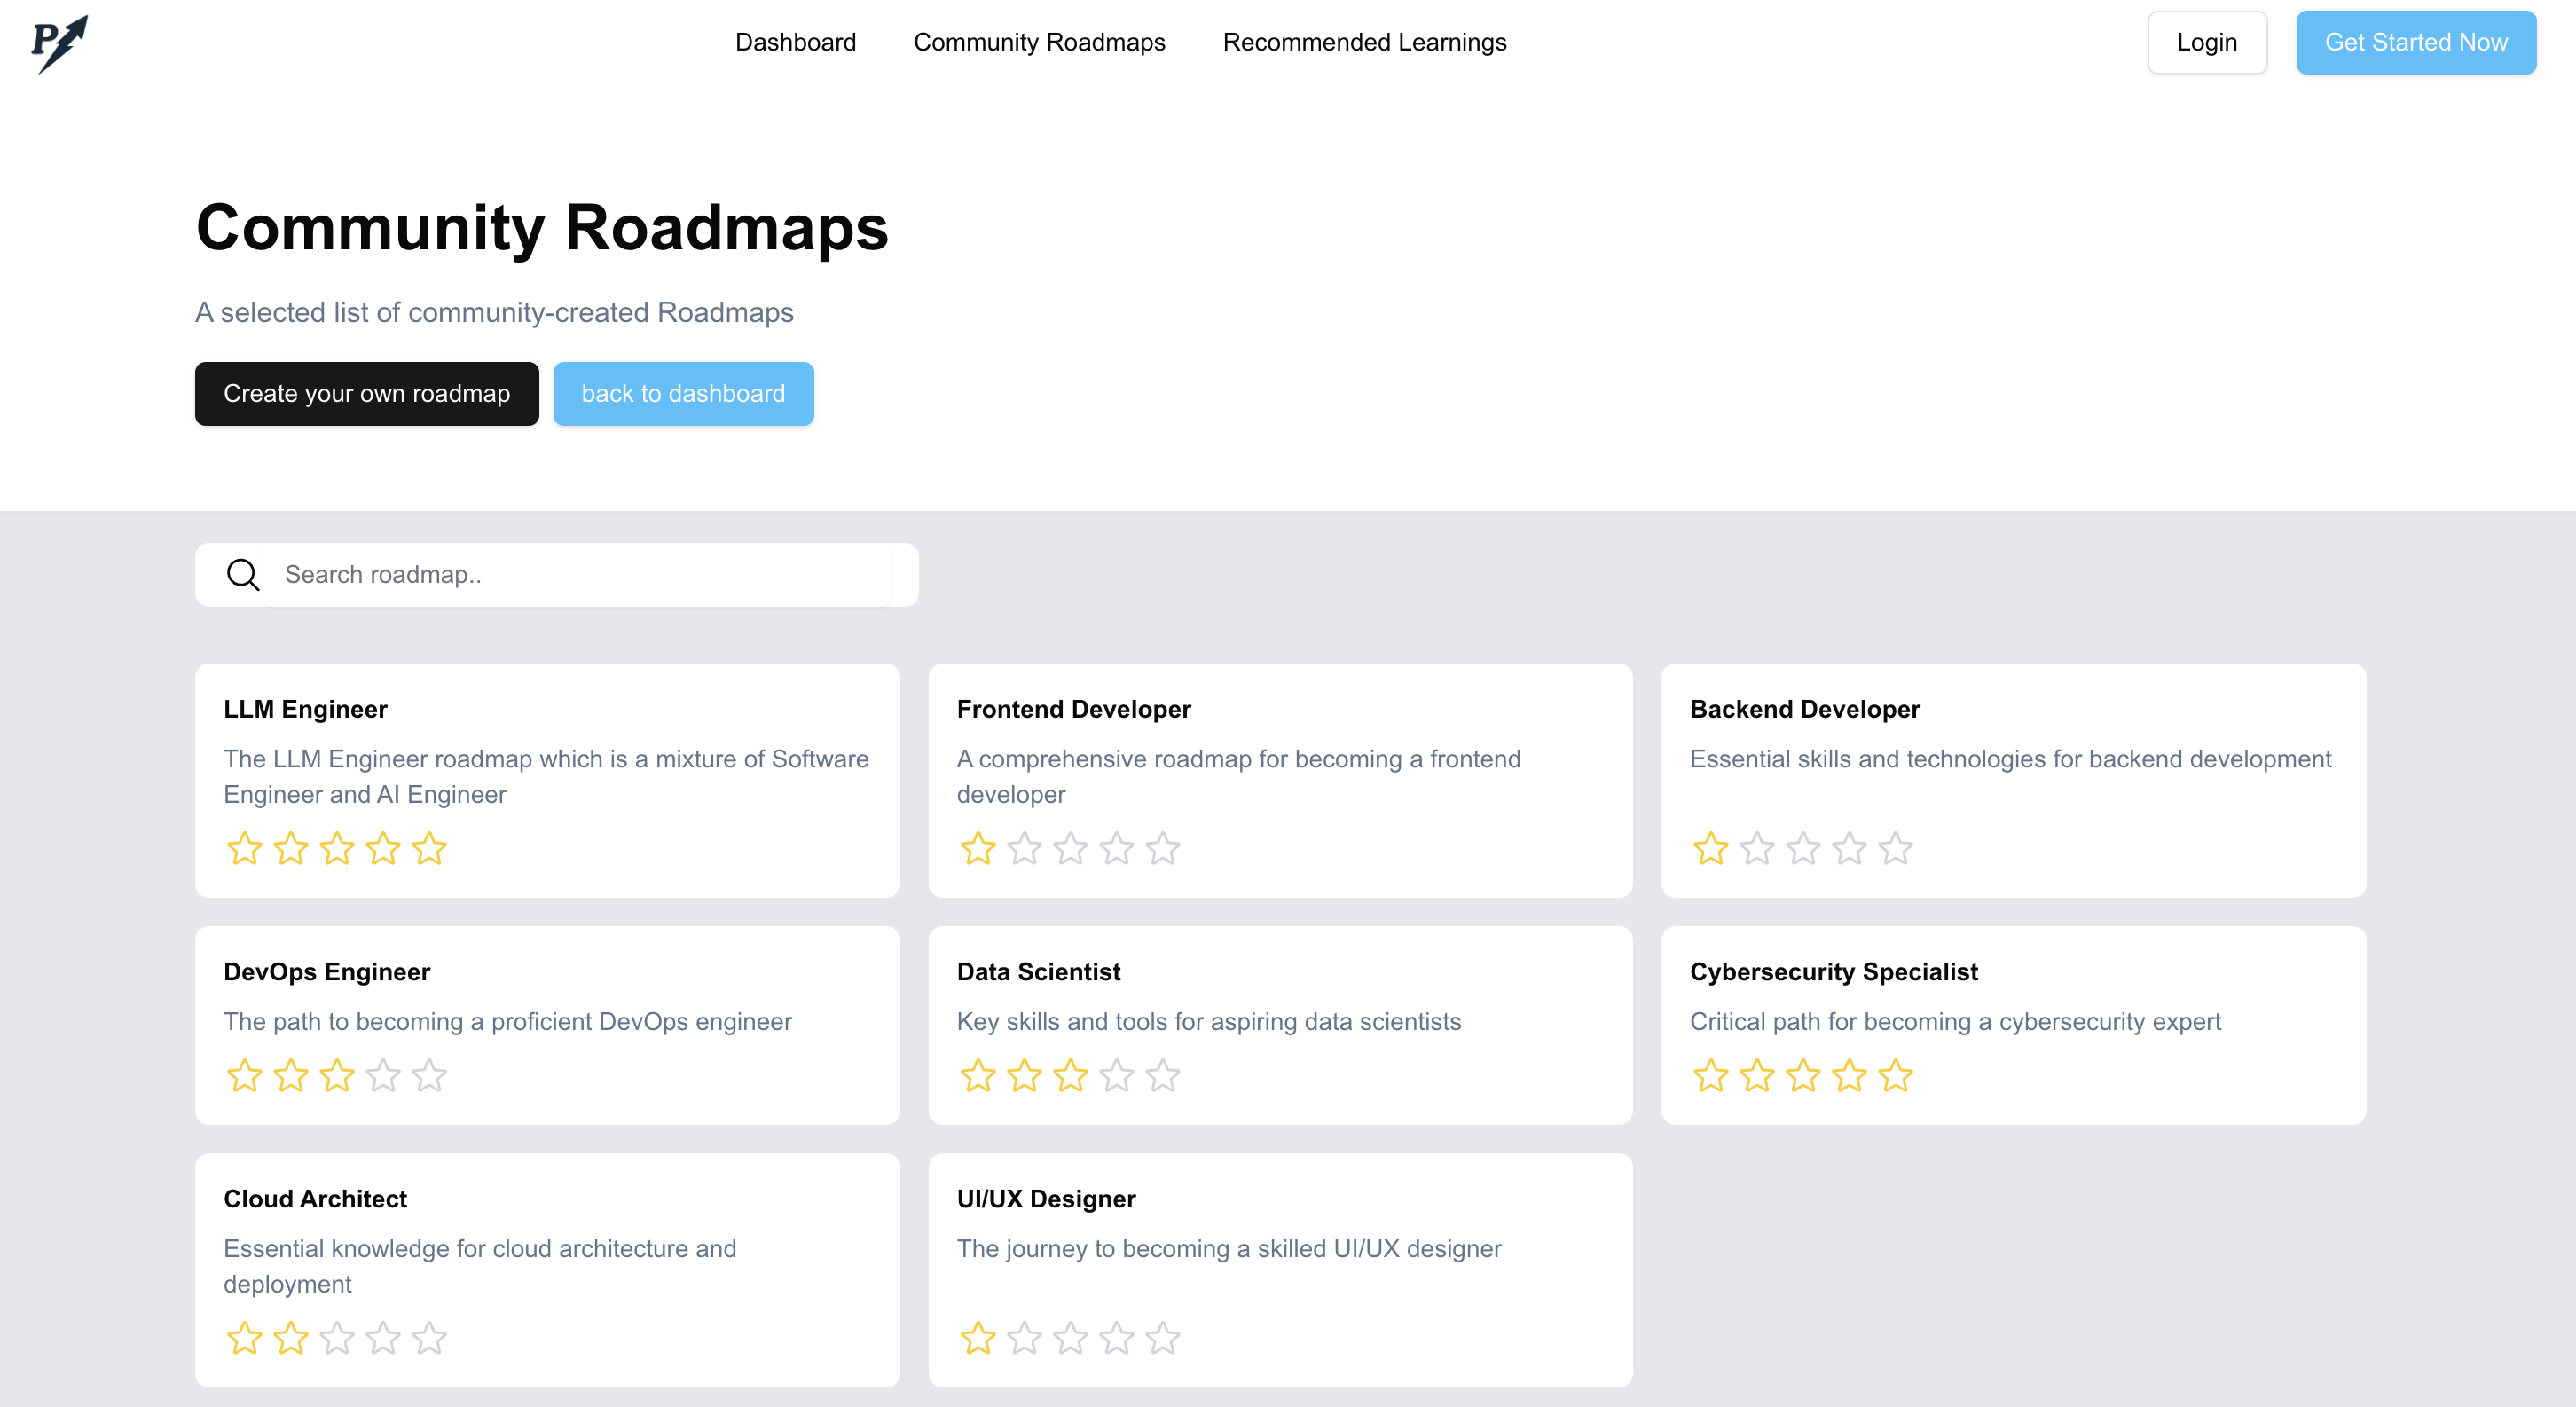The width and height of the screenshot is (2576, 1407).
Task: Click Get Started Now button
Action: 2415,42
